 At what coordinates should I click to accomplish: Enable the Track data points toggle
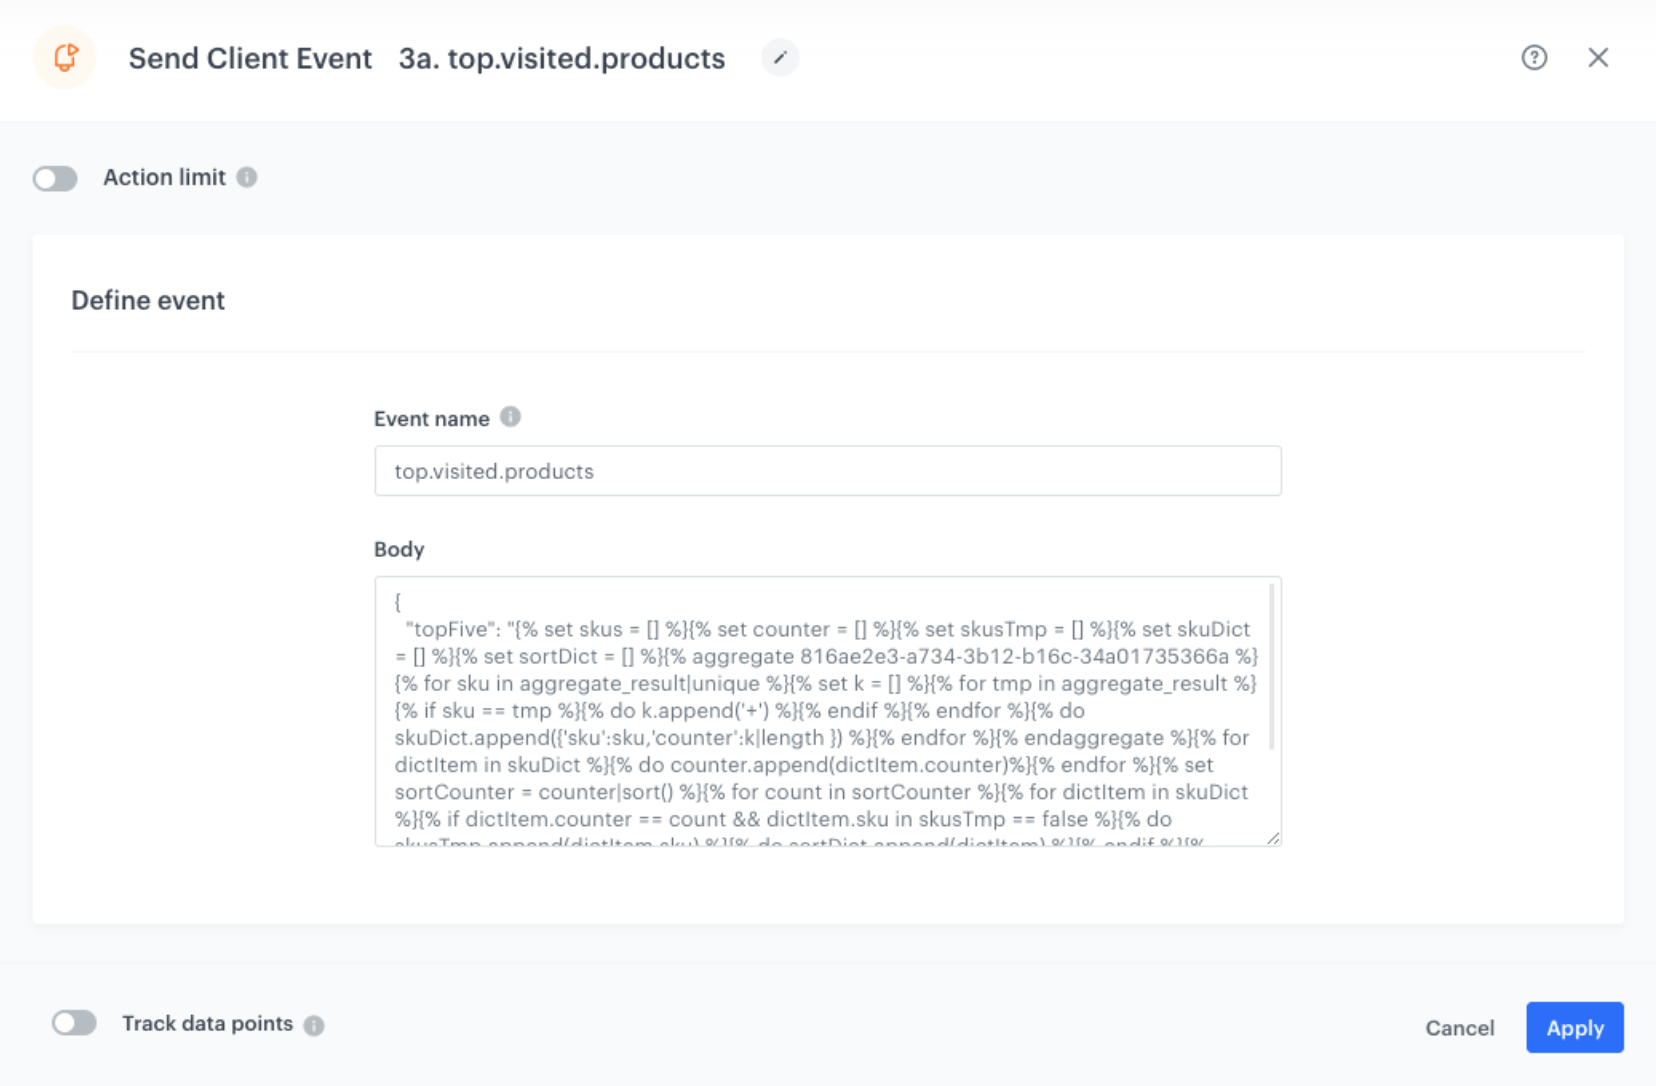[x=74, y=1022]
